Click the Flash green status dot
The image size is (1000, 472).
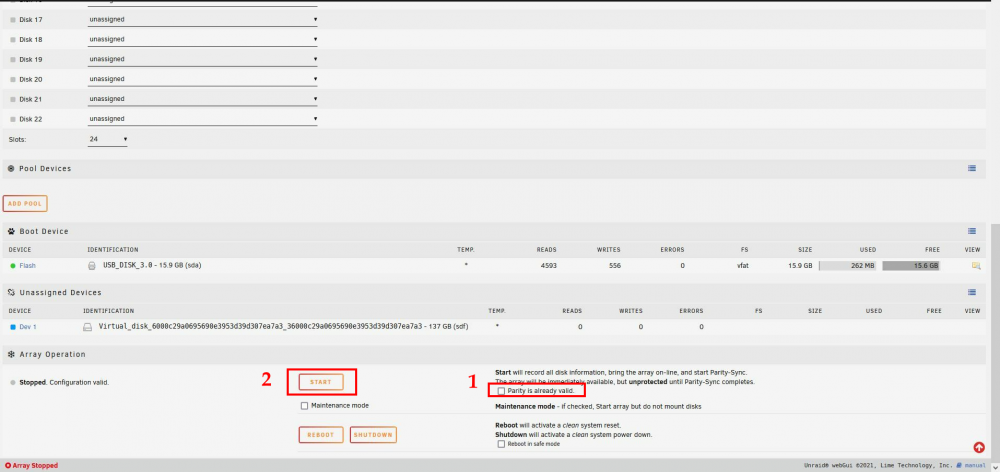click(13, 265)
